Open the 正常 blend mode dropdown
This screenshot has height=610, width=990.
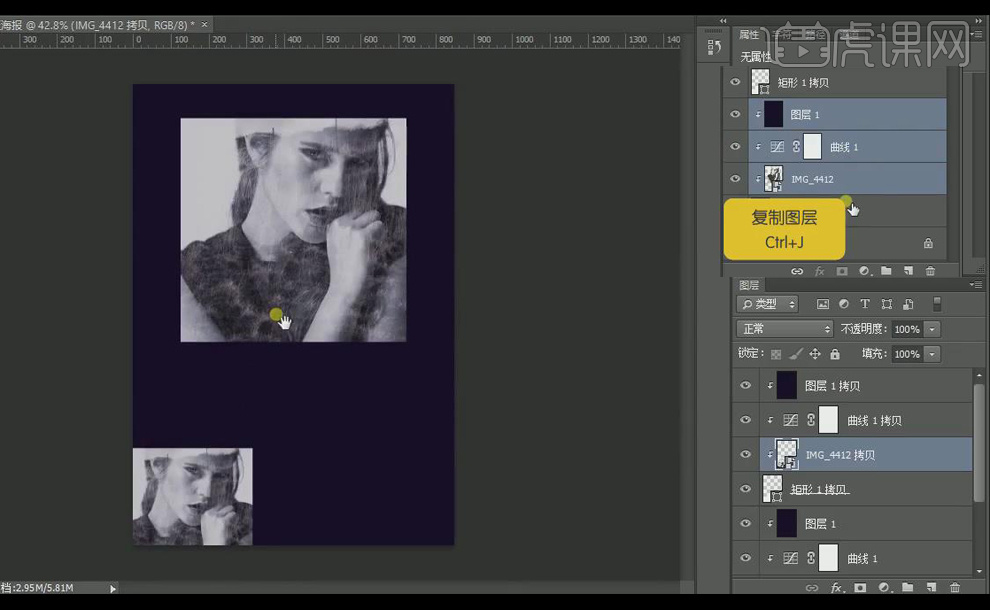[x=785, y=329]
